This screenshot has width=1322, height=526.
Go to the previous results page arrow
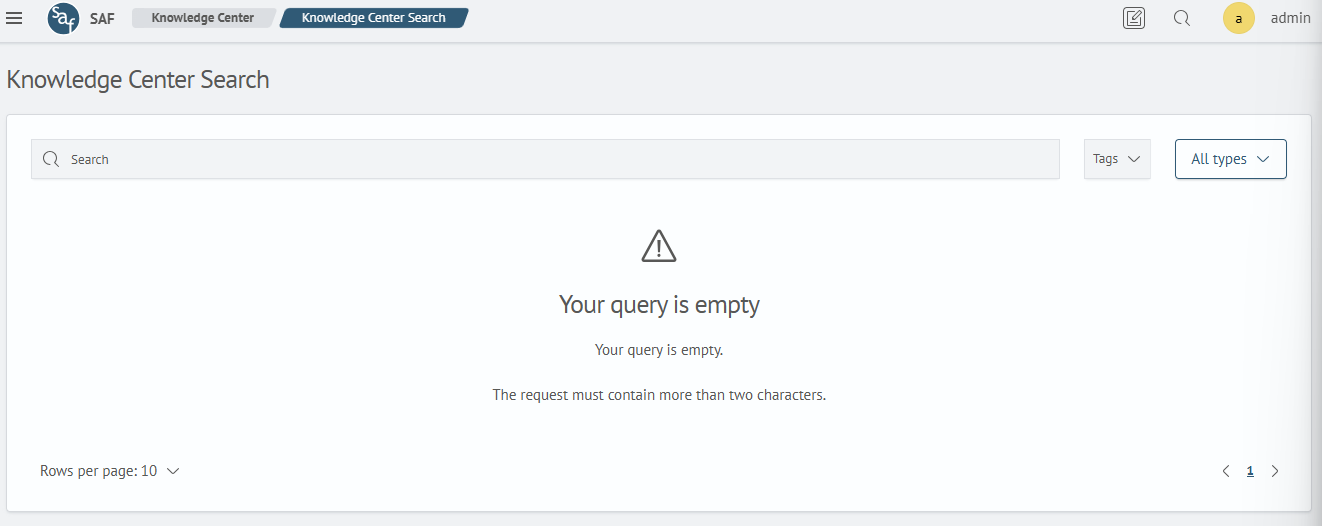coord(1226,471)
